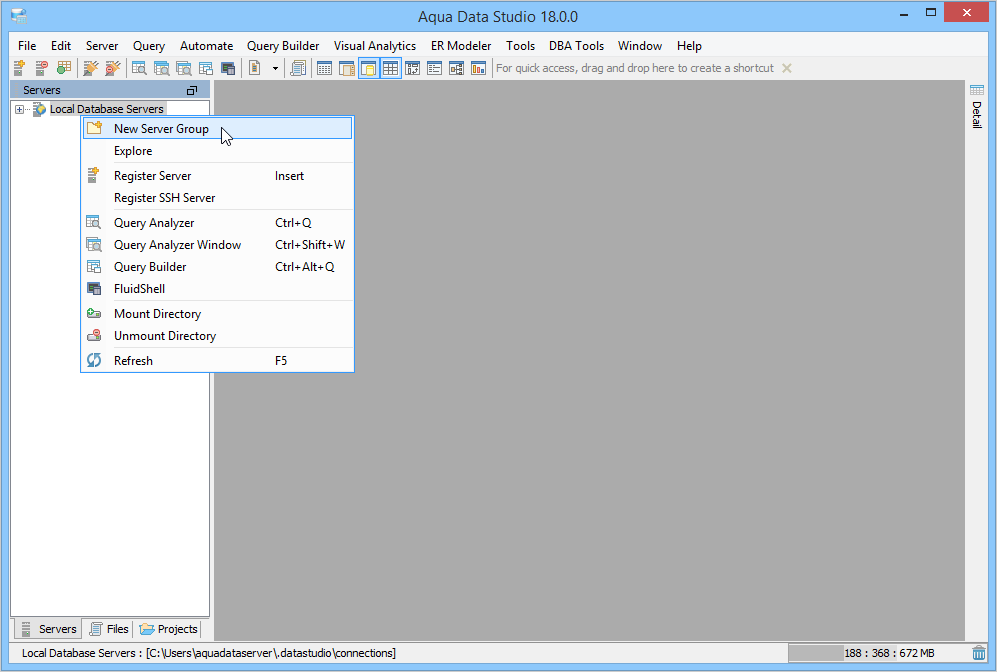The image size is (997, 672).
Task: Toggle the highlighted yellow database window icon
Action: point(369,68)
